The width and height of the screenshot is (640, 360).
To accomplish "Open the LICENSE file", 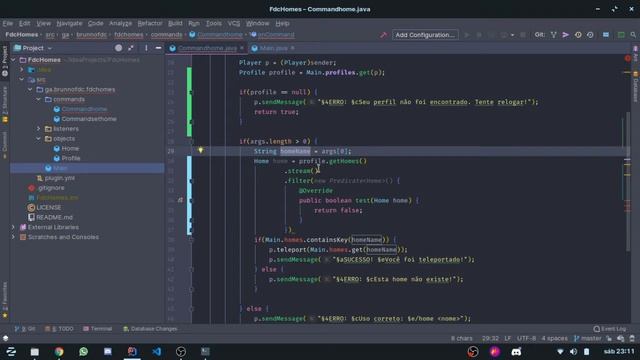I will tap(49, 207).
